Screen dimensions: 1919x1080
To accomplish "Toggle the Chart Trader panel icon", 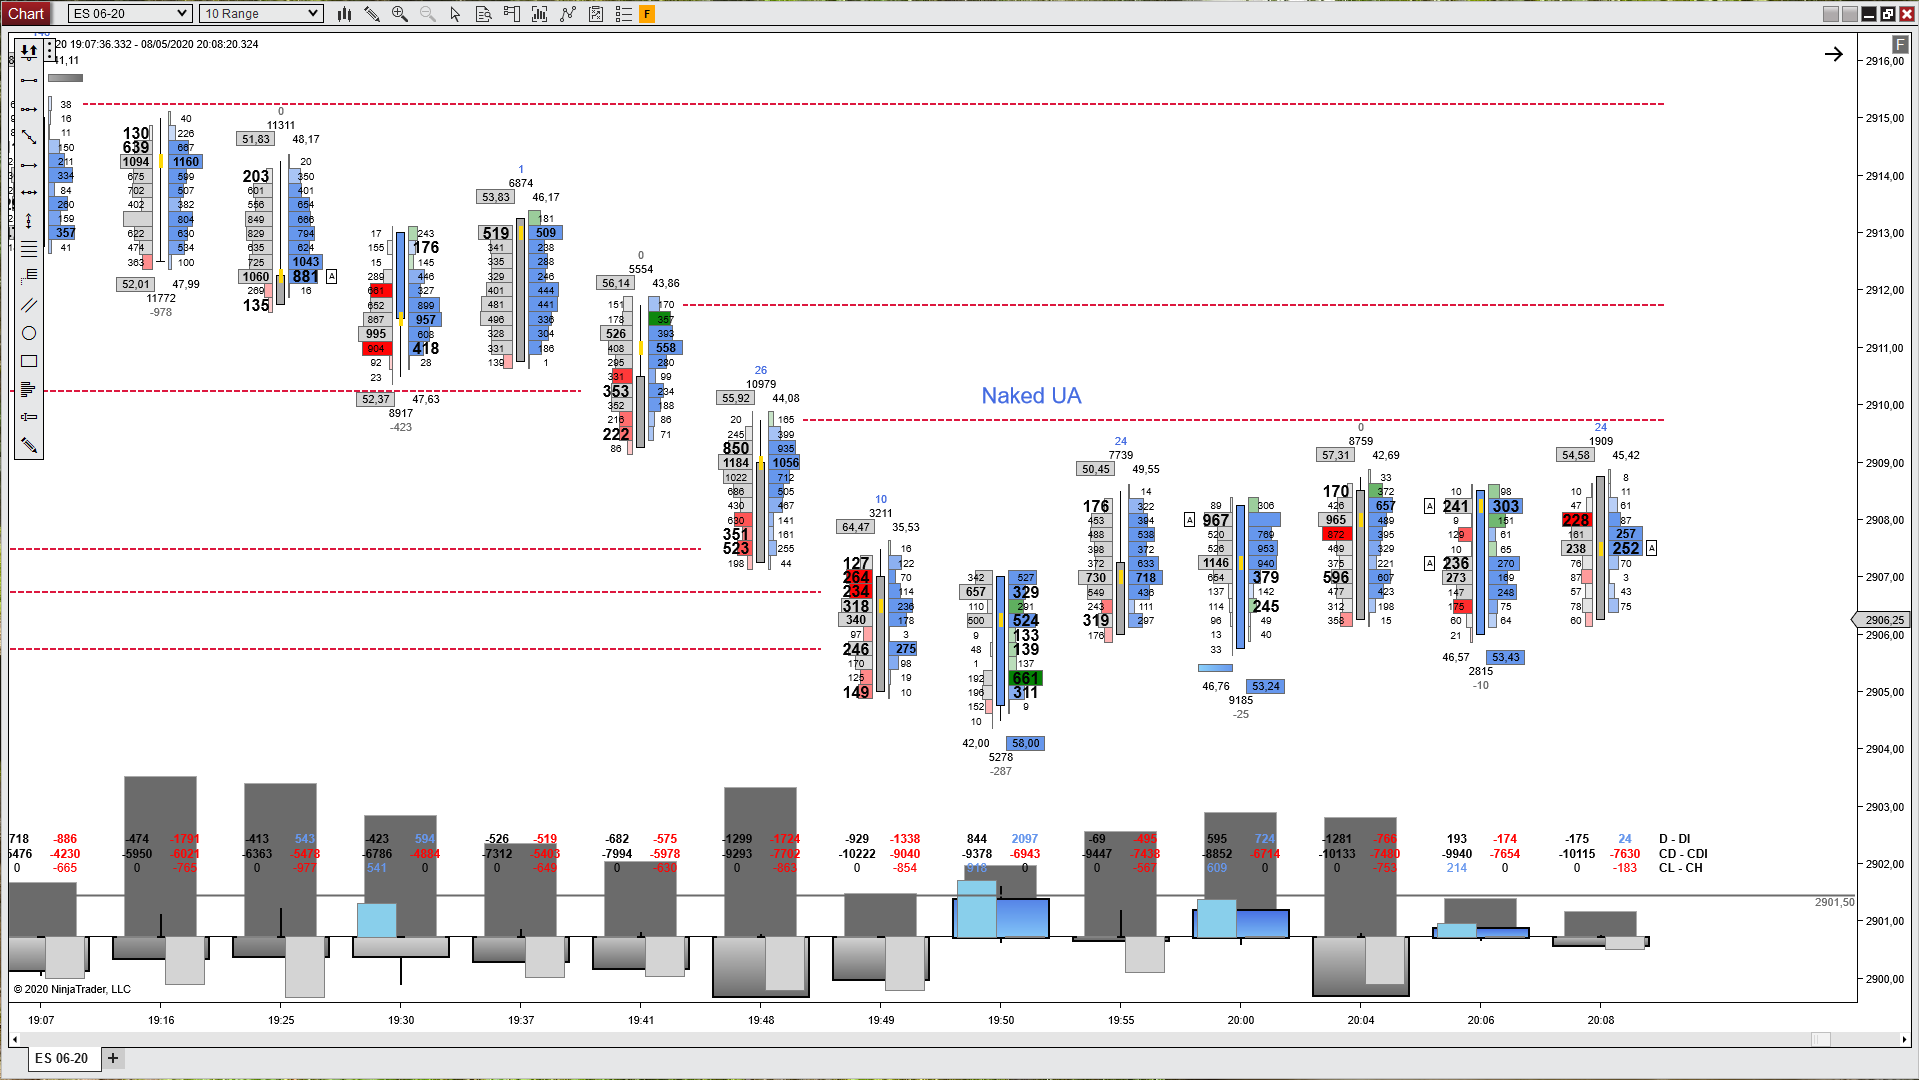I will pos(512,14).
